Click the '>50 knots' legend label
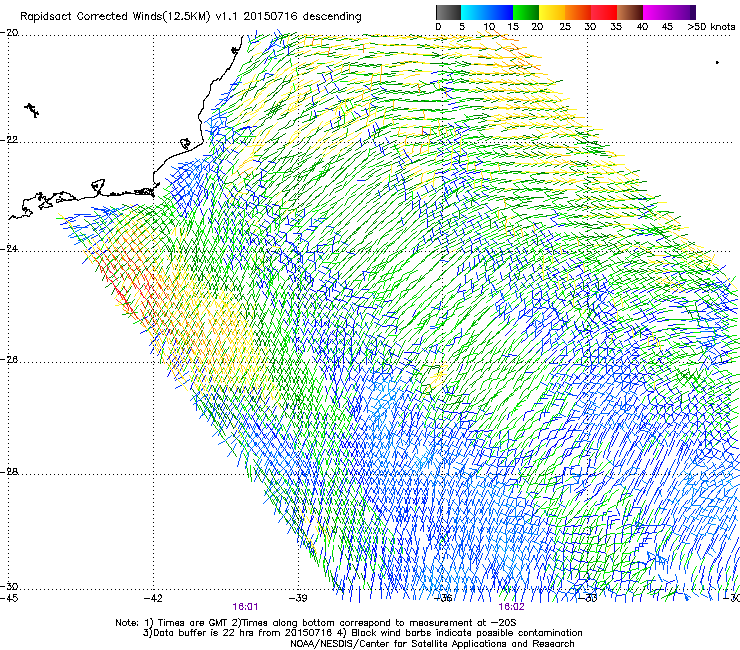740x650 pixels. click(711, 27)
